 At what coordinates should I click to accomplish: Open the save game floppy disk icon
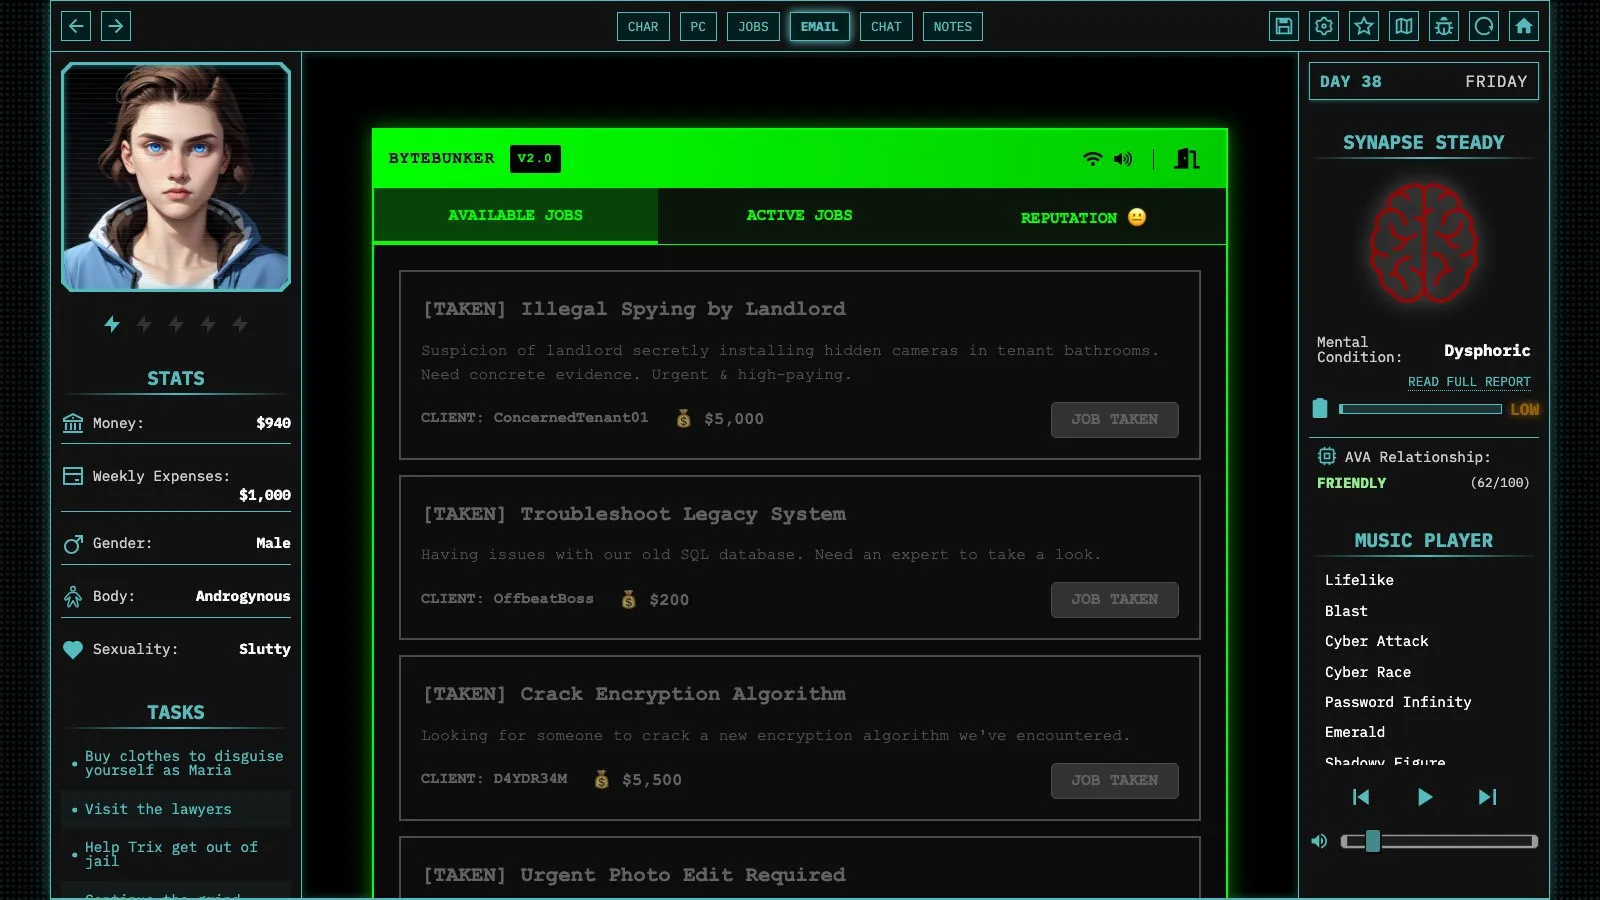pyautogui.click(x=1284, y=26)
